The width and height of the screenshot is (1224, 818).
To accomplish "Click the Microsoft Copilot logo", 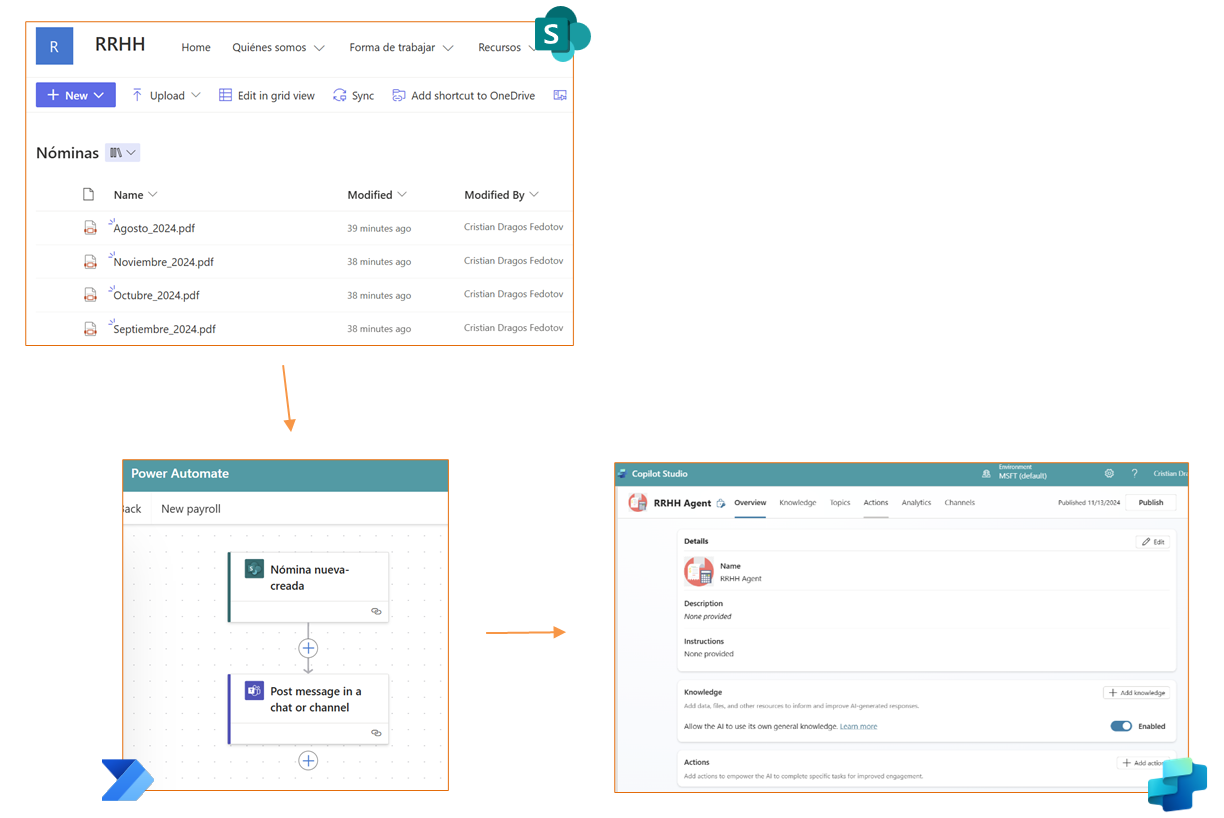I will (x=1178, y=784).
